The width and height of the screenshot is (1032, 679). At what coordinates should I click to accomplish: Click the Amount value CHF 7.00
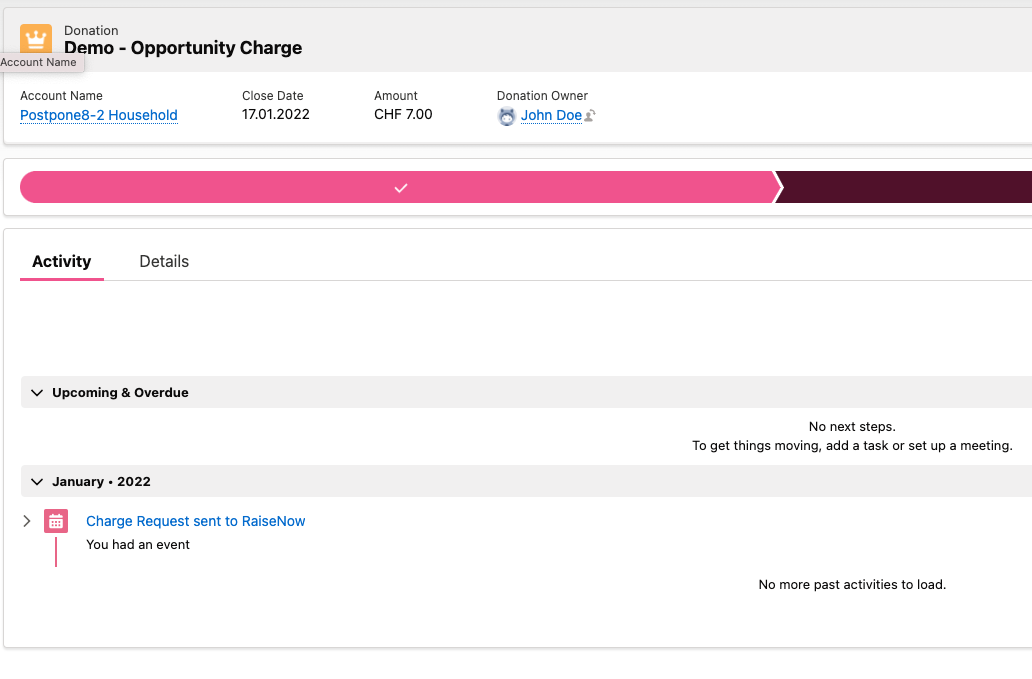pyautogui.click(x=403, y=114)
